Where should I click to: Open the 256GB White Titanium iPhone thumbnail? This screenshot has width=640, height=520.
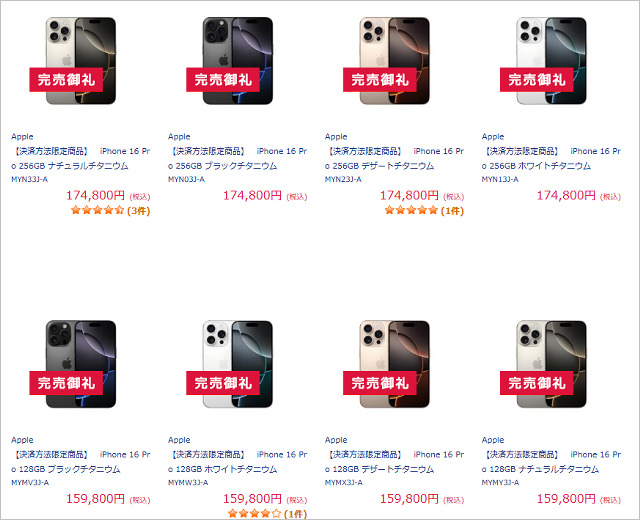551,61
